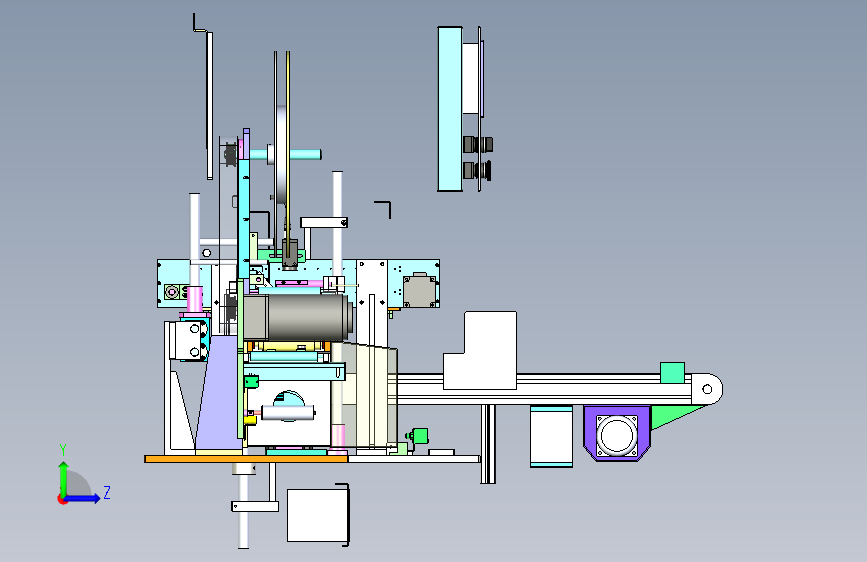Select the tall thin vertical bar at upper left
Image resolution: width=867 pixels, height=562 pixels.
tap(210, 106)
